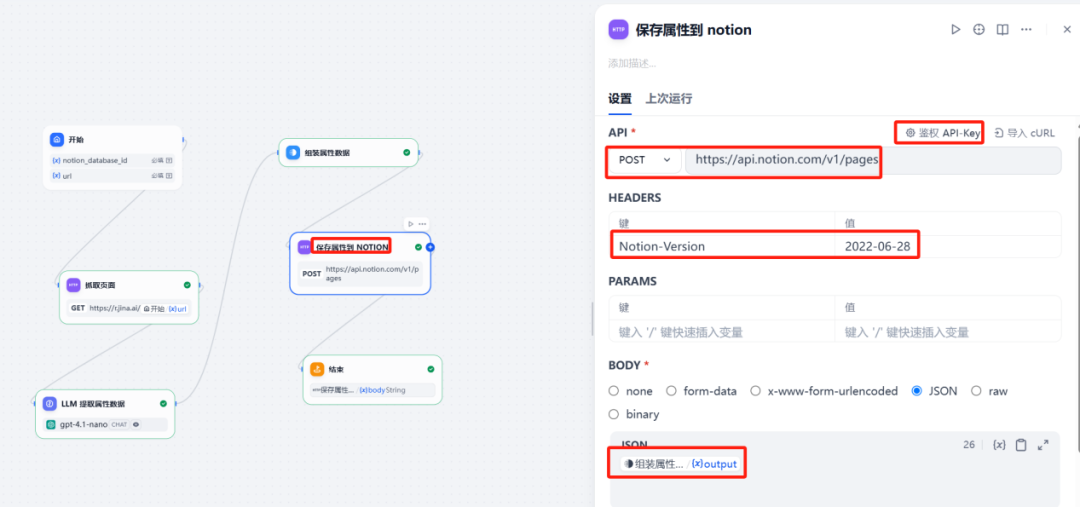Select the 开始 node title
Image resolution: width=1080 pixels, height=507 pixels.
coord(76,139)
